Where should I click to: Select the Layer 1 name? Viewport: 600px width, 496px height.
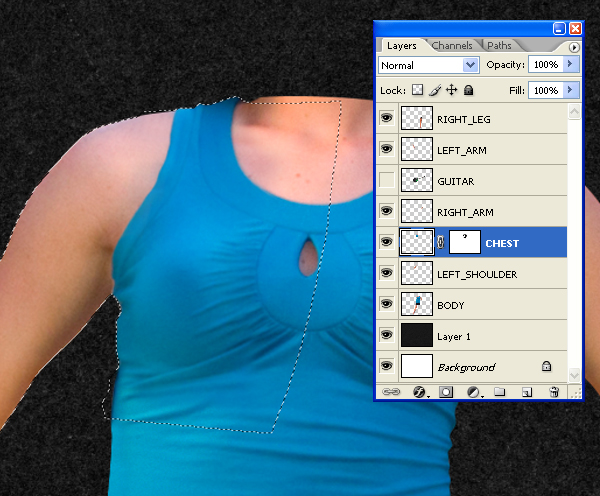point(453,337)
